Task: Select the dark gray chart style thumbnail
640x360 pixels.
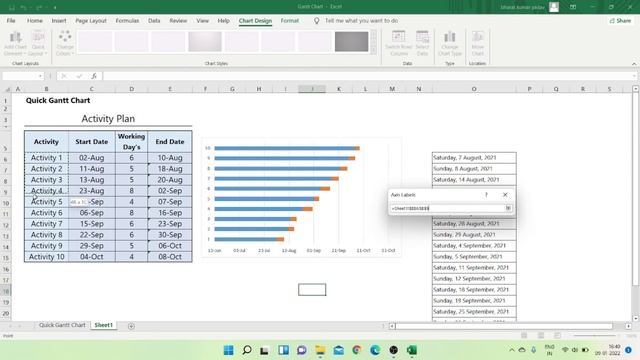Action: point(351,42)
